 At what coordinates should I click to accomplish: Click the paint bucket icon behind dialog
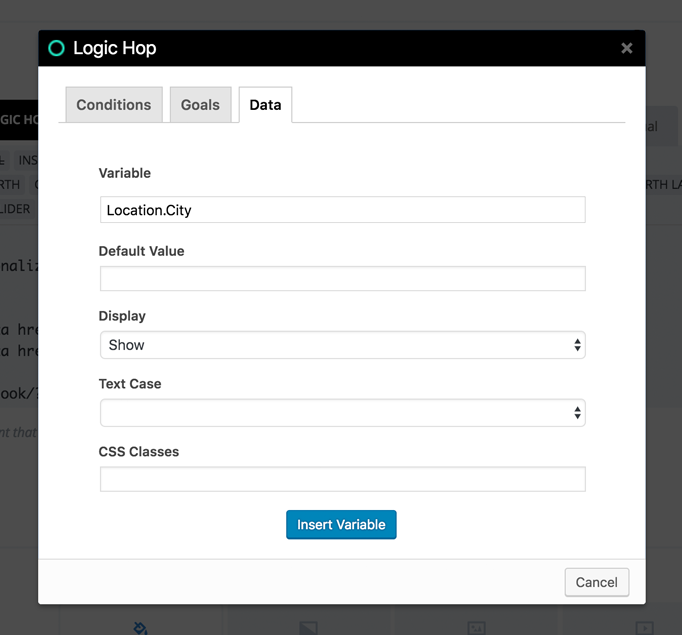coord(140,628)
